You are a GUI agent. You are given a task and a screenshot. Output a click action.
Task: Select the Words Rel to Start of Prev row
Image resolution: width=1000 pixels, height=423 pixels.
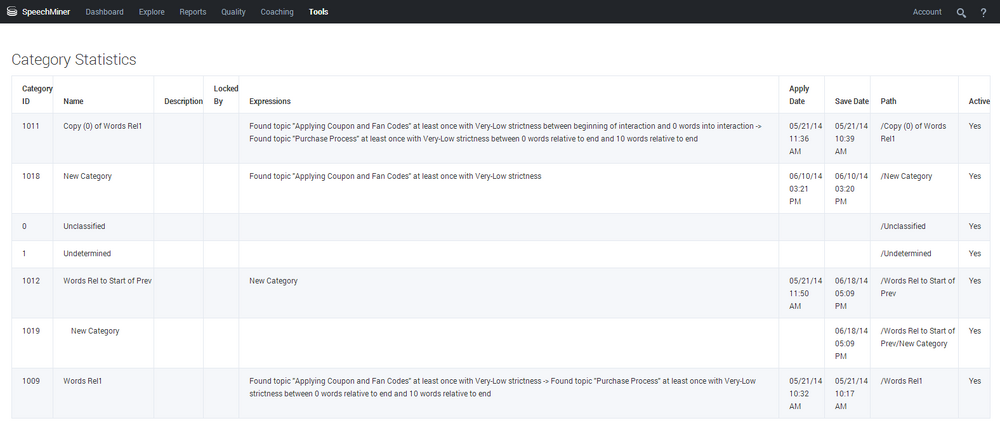[107, 281]
